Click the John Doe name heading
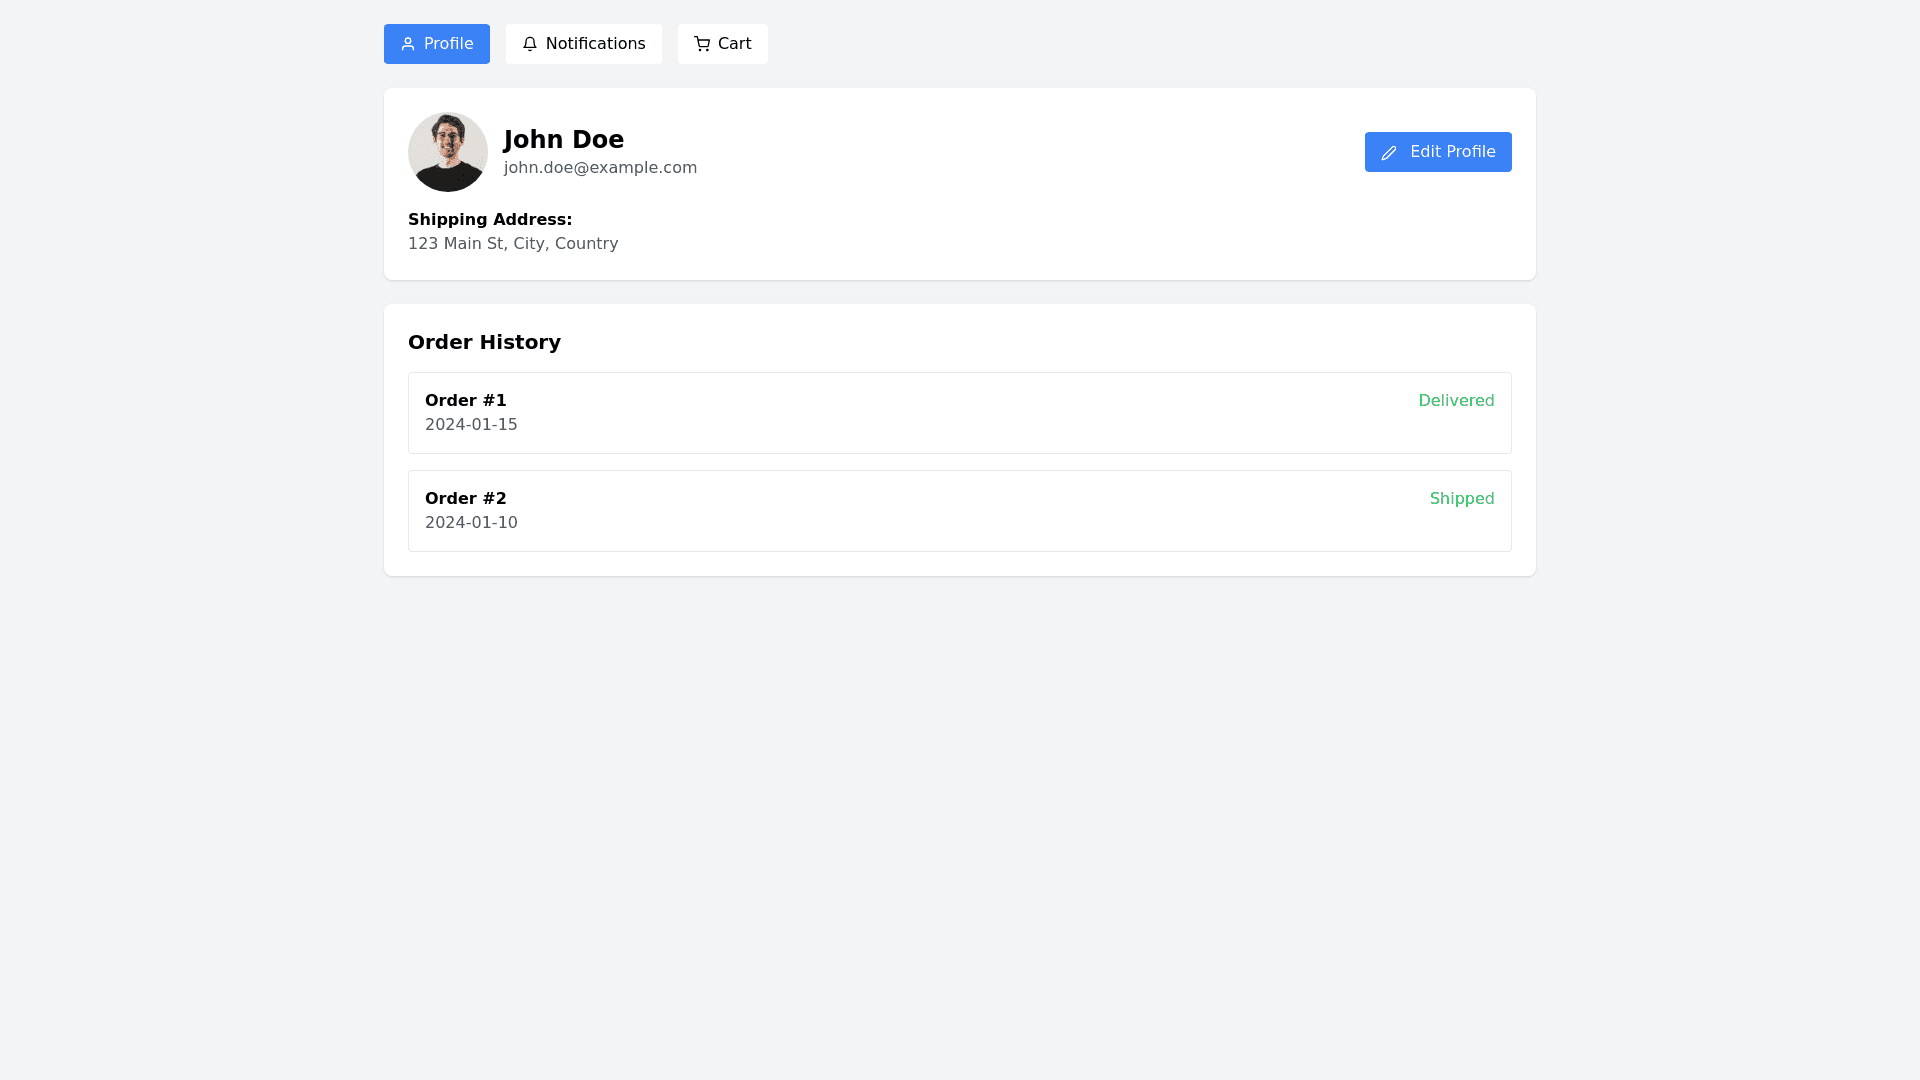 (x=564, y=140)
